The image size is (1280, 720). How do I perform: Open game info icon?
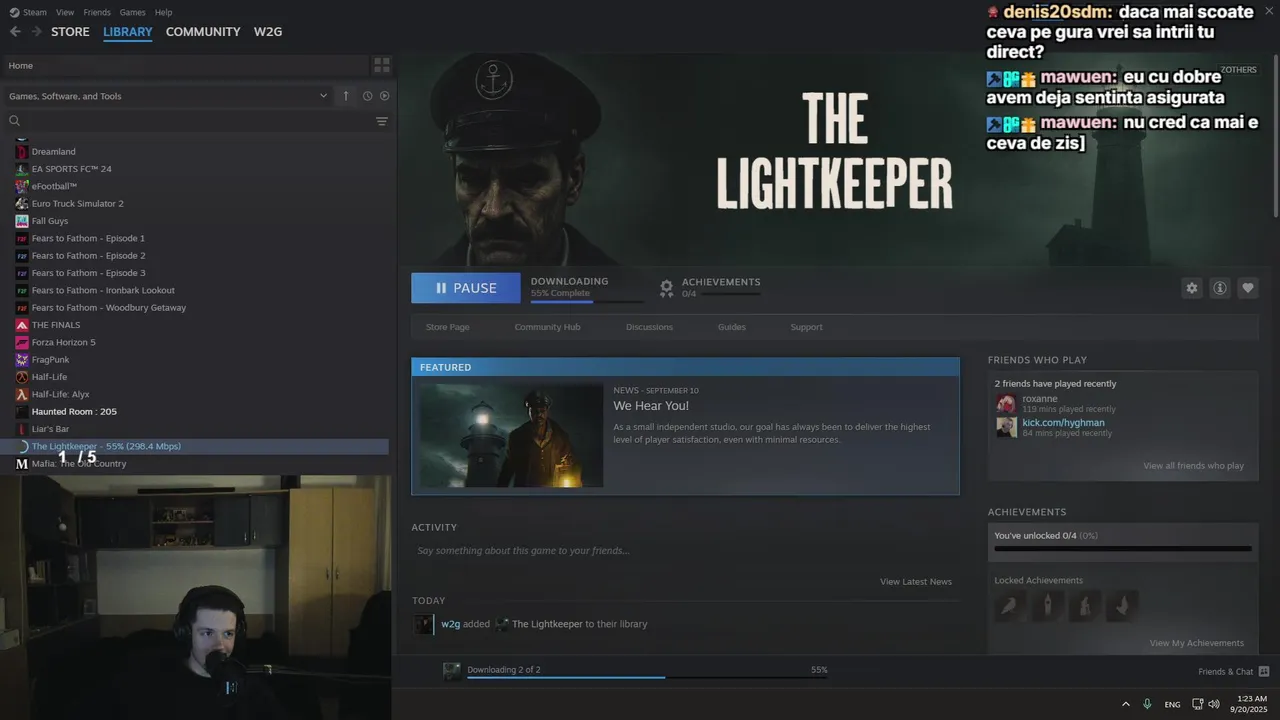(1220, 288)
